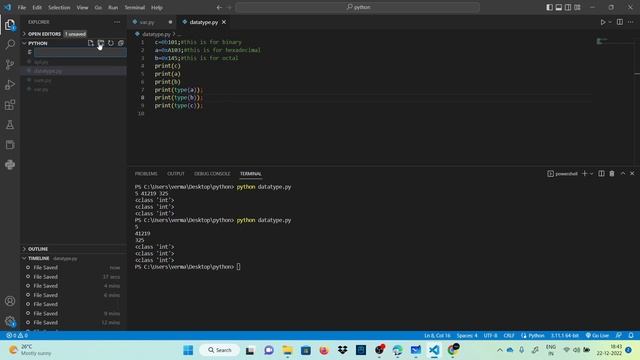The height and width of the screenshot is (360, 640).
Task: Open the Windows Start button
Action: pyautogui.click(x=188, y=350)
